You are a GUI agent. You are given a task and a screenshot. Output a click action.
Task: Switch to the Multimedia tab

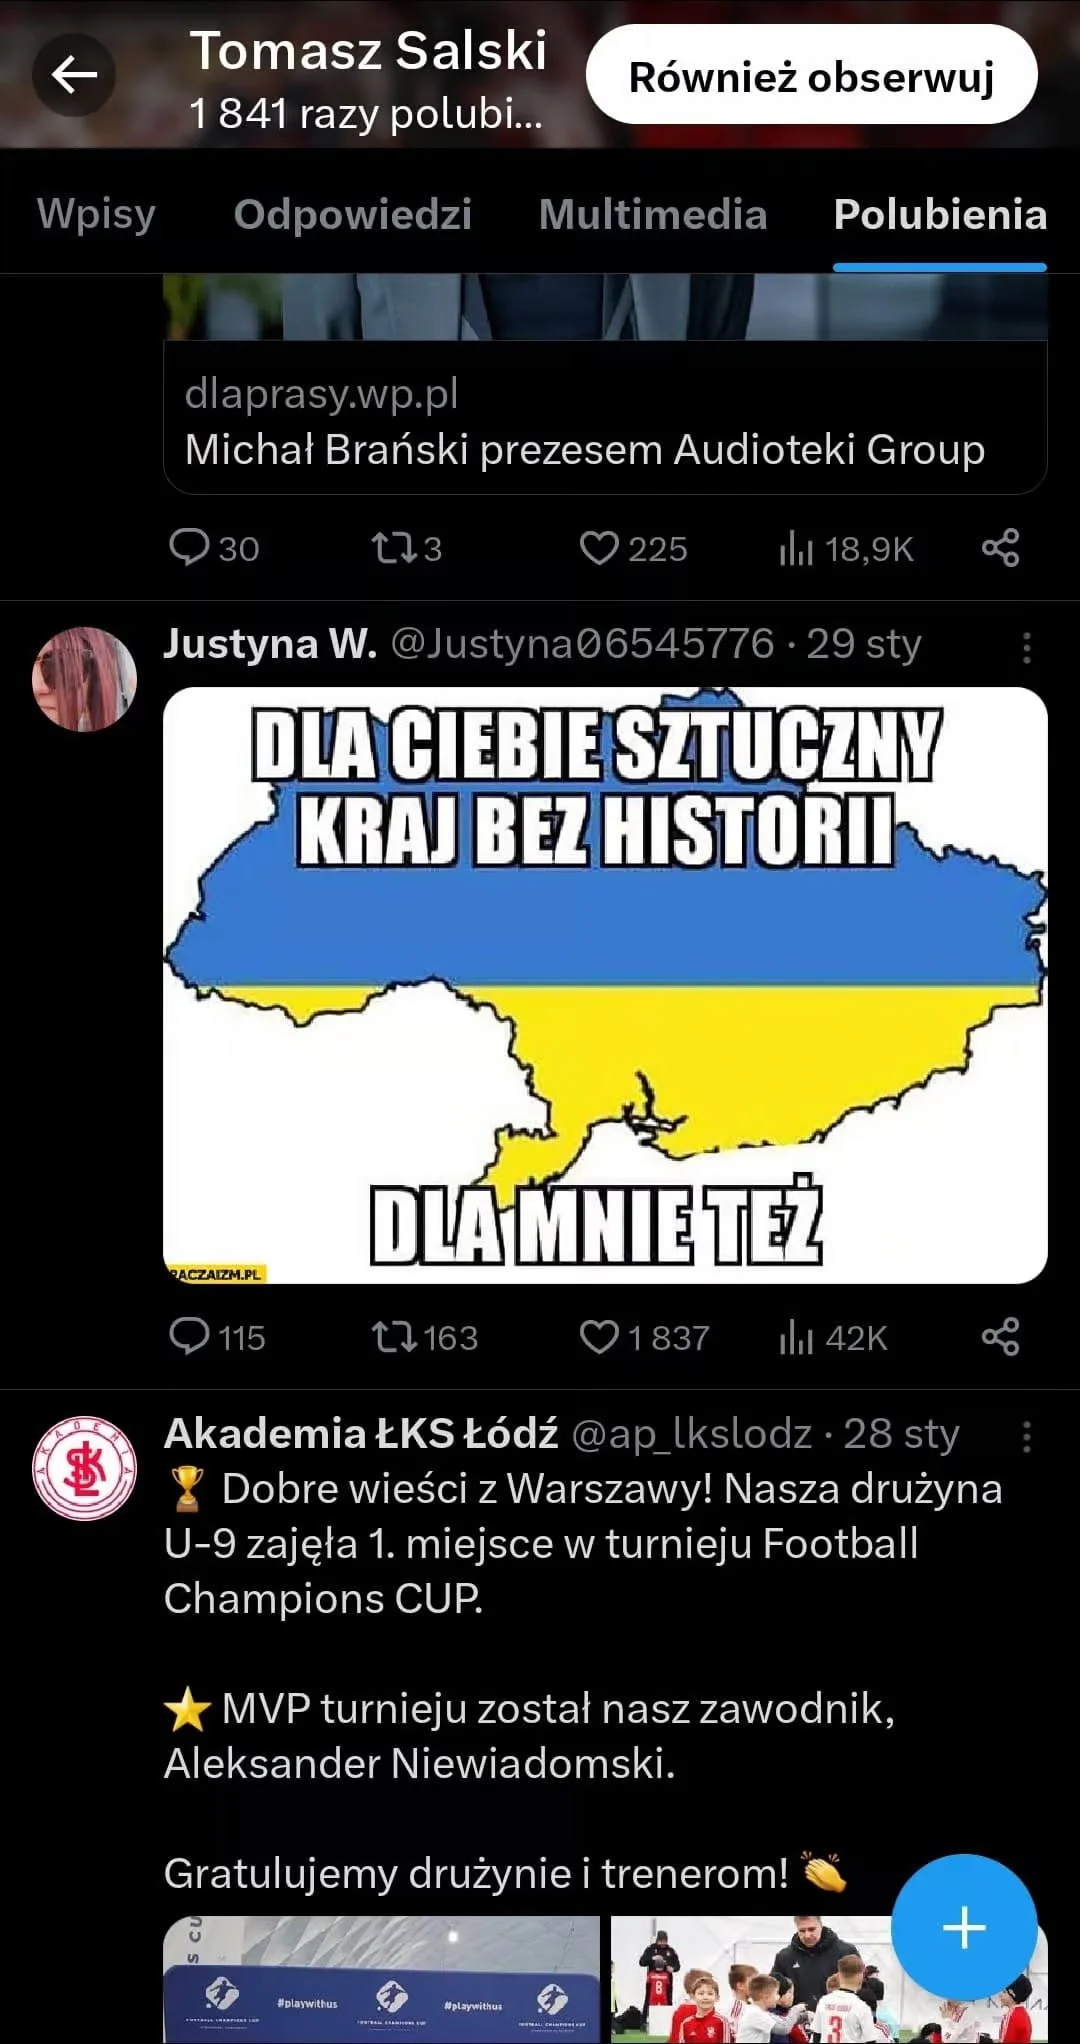[x=653, y=214]
